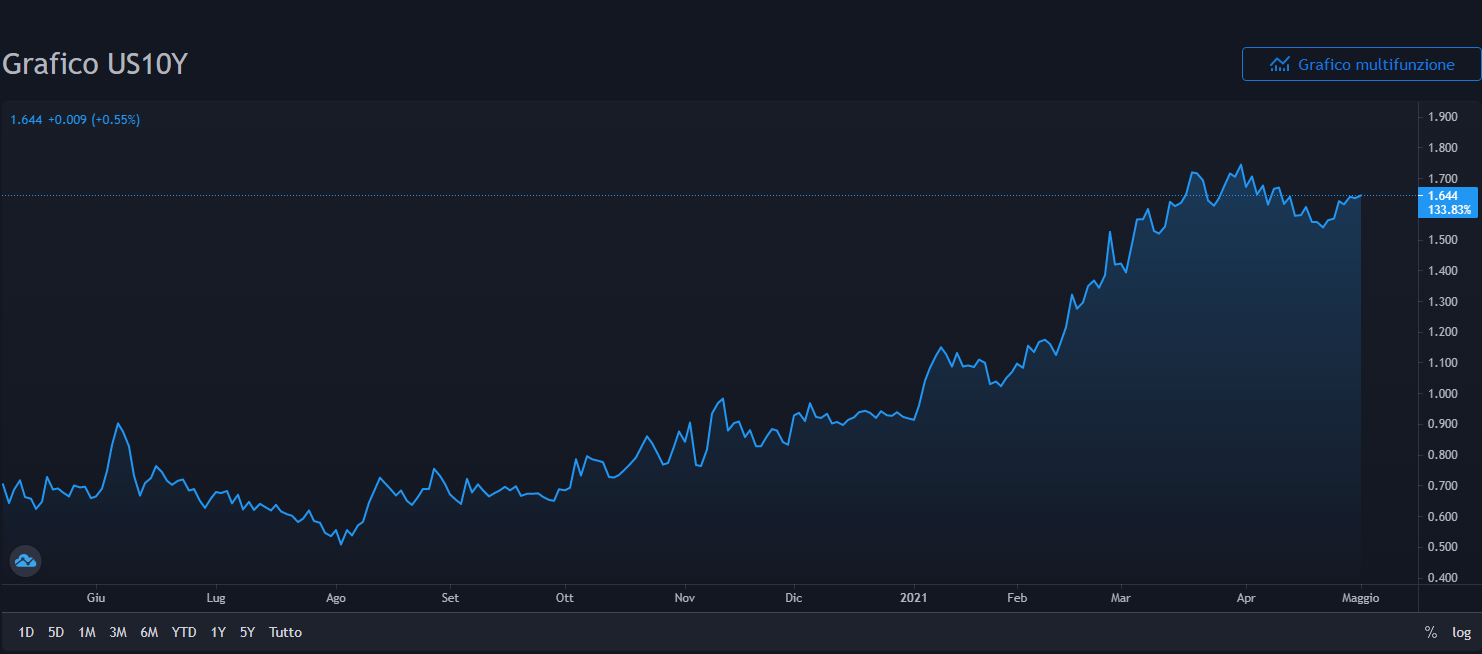Select the YTD range
Screen dimensions: 1482x654
click(x=184, y=632)
